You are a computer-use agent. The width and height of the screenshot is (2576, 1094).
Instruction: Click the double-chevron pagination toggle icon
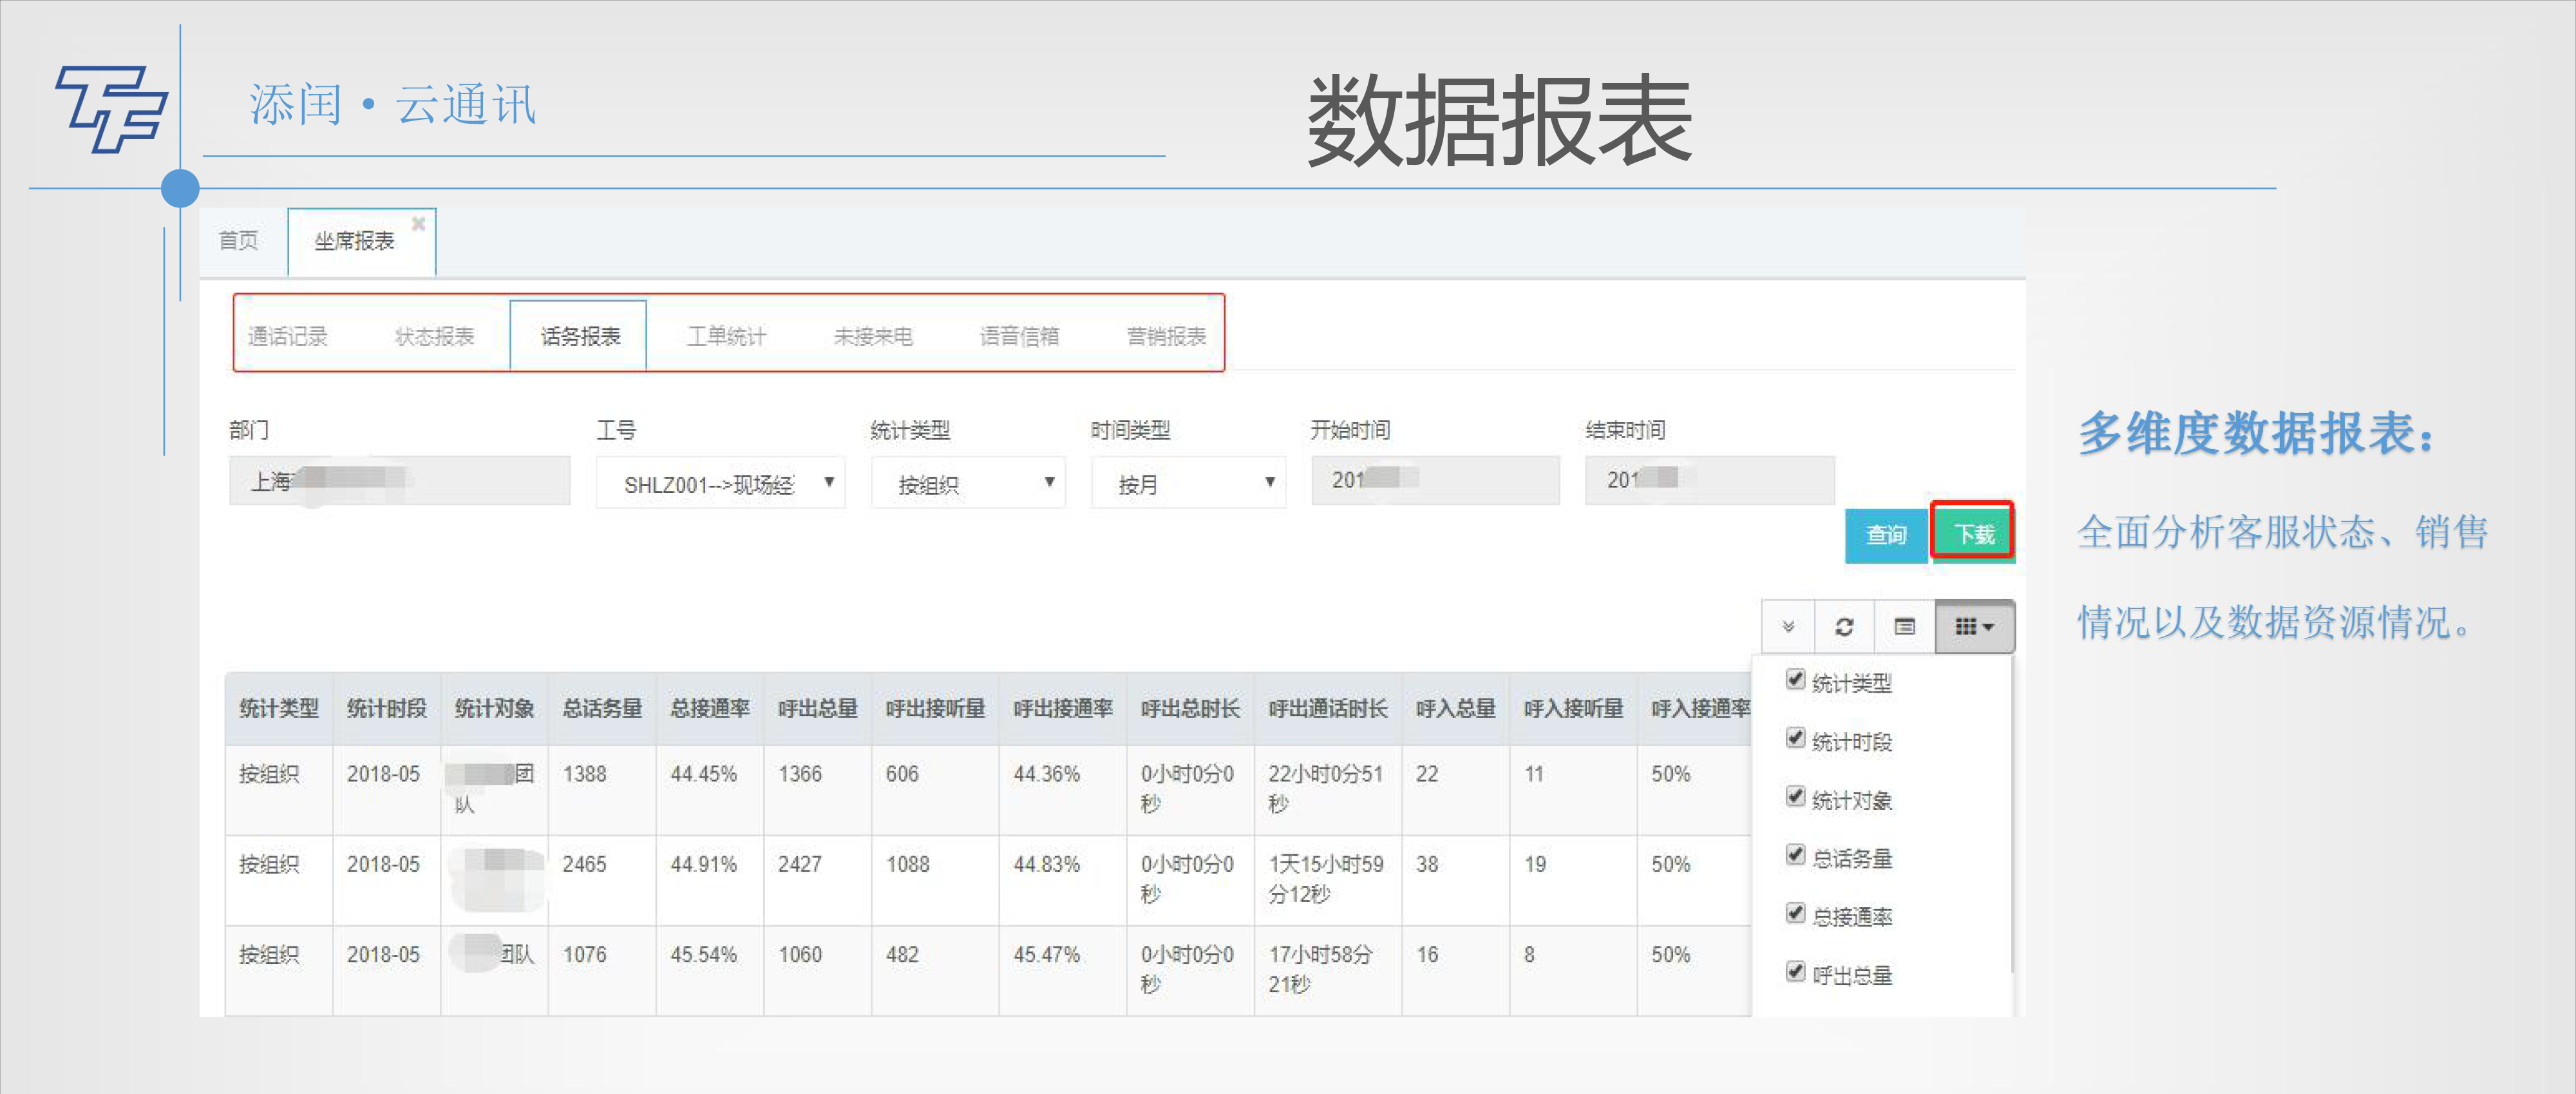point(1788,627)
